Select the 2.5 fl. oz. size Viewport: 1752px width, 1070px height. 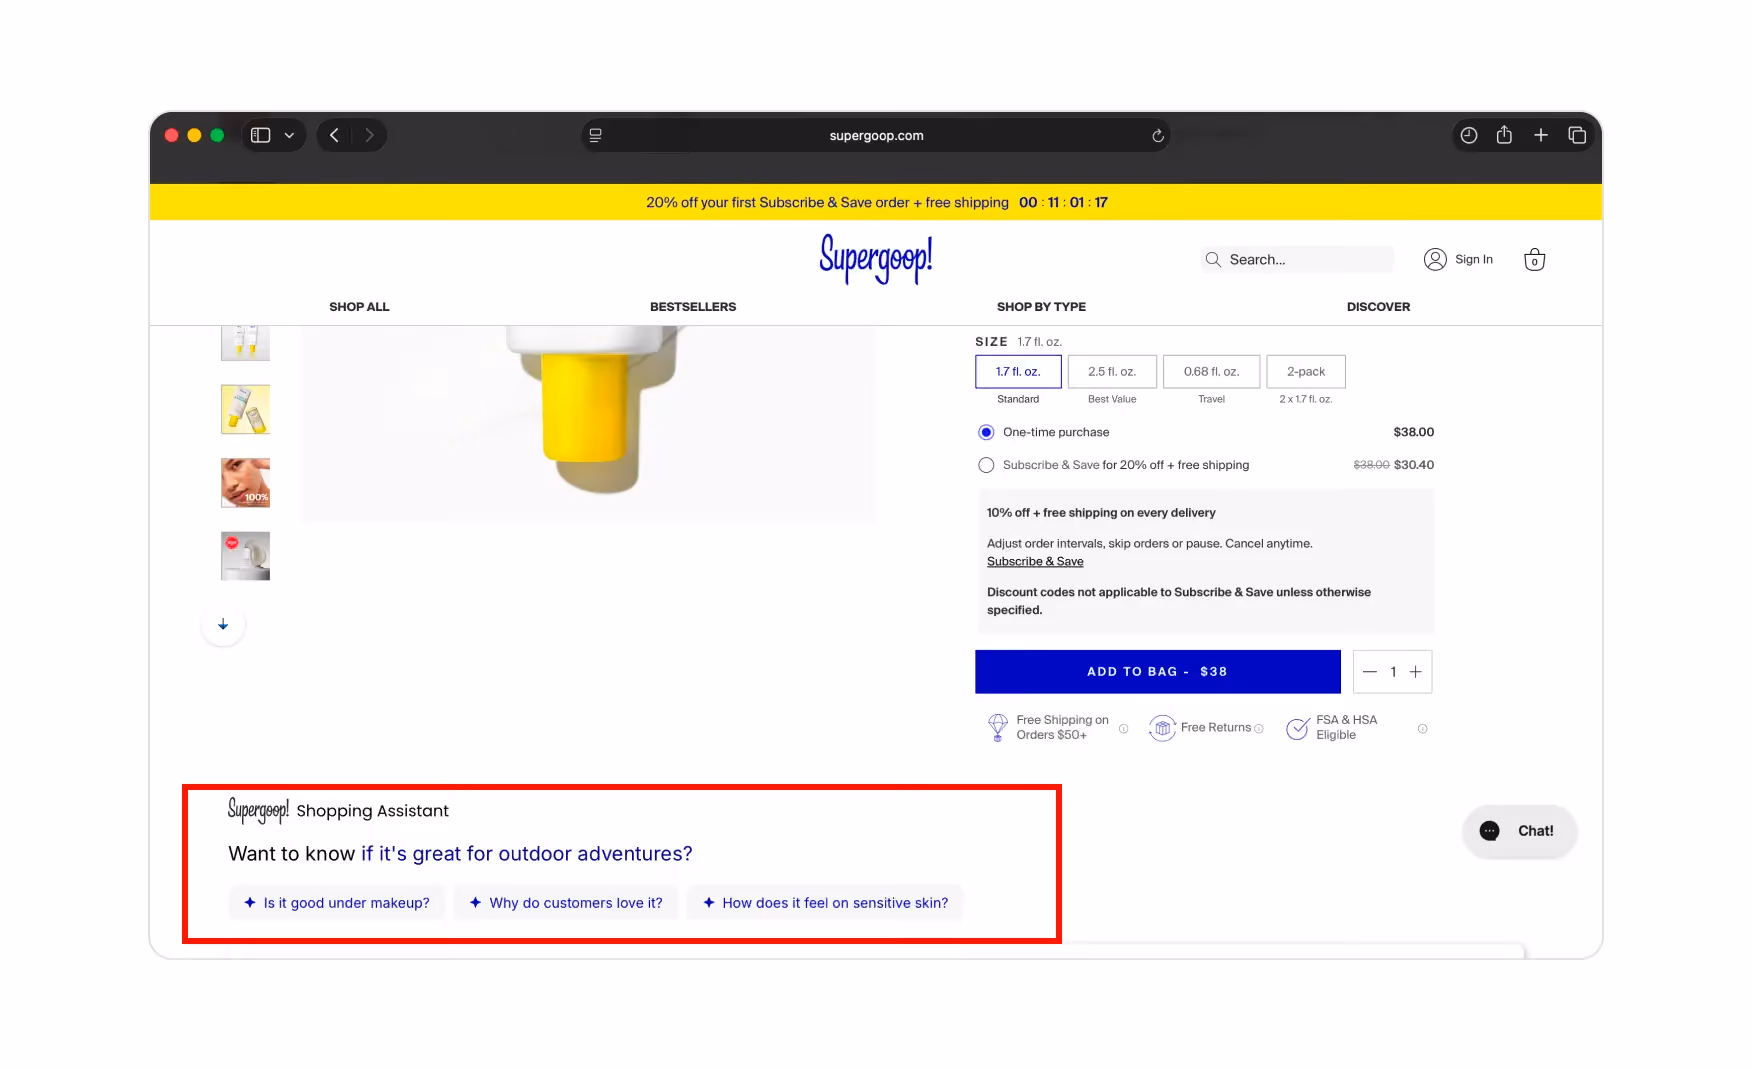tap(1112, 372)
